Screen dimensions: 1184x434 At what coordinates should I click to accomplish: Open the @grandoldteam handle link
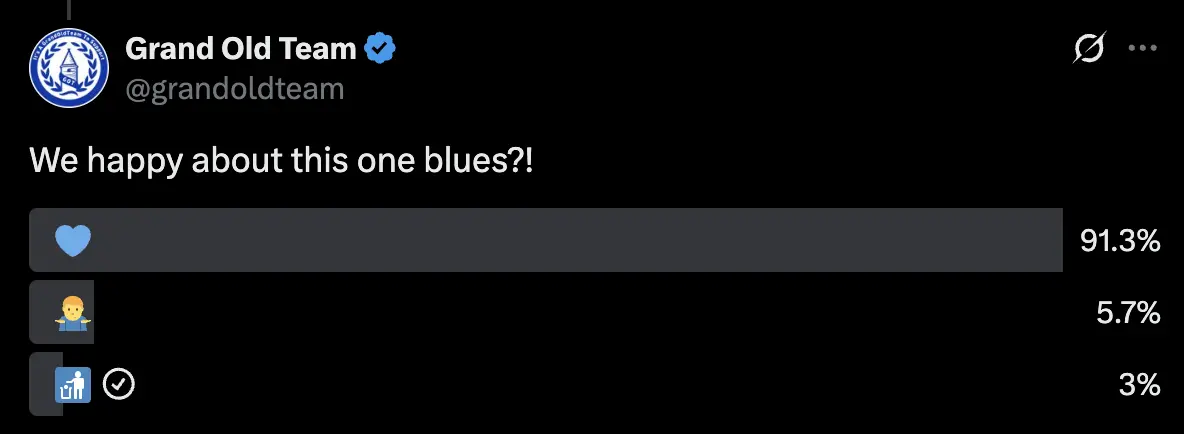[234, 89]
